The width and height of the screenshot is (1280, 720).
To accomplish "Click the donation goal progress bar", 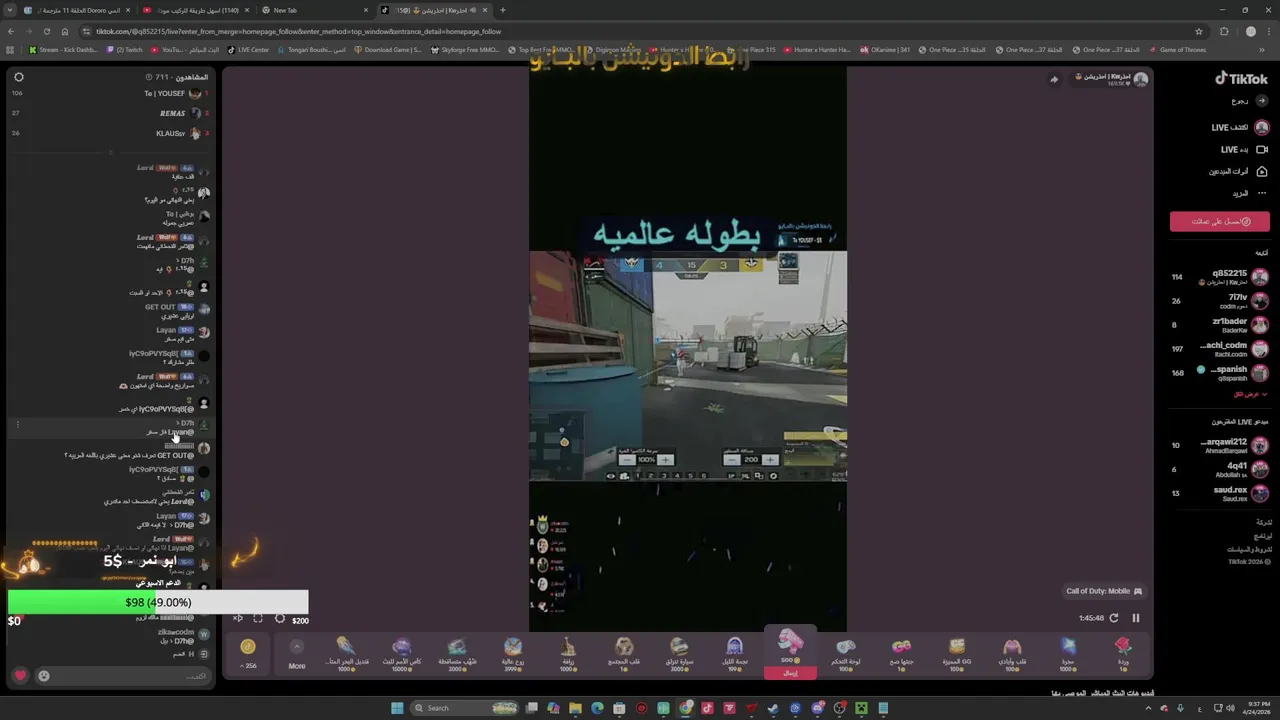I will tap(158, 602).
